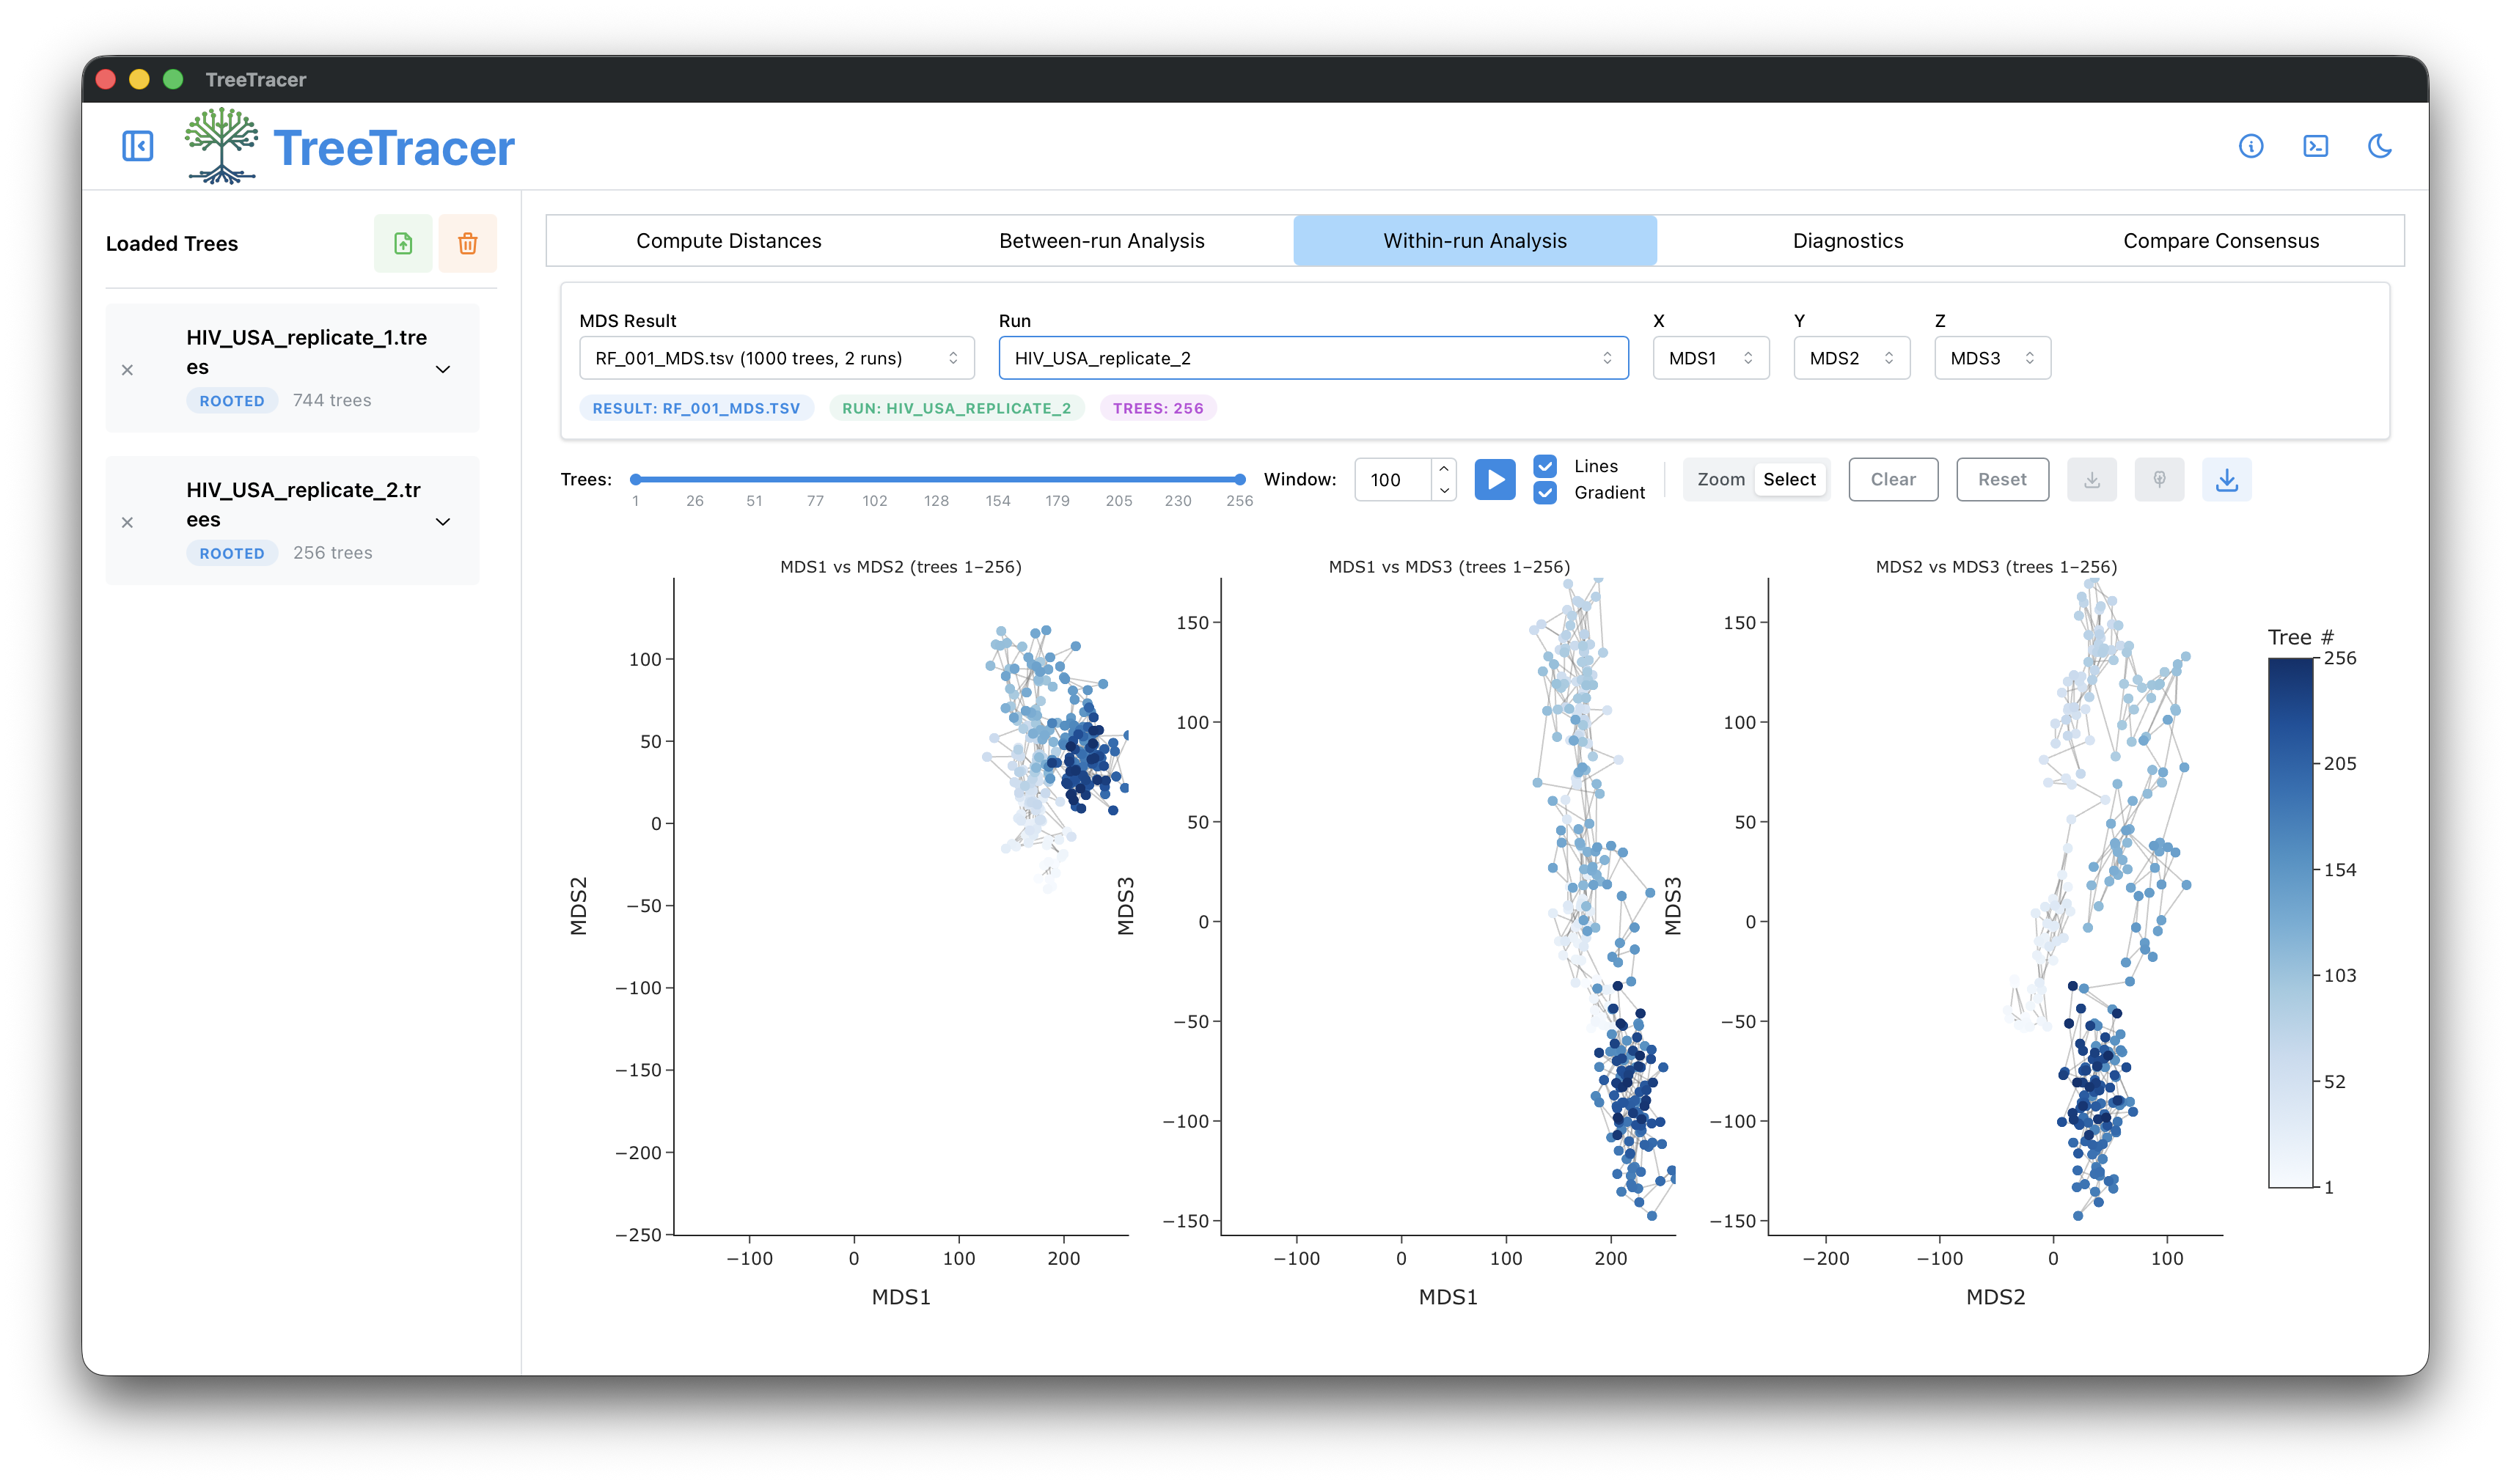The height and width of the screenshot is (1484, 2511).
Task: Click the Clear button
Action: pyautogui.click(x=1892, y=480)
